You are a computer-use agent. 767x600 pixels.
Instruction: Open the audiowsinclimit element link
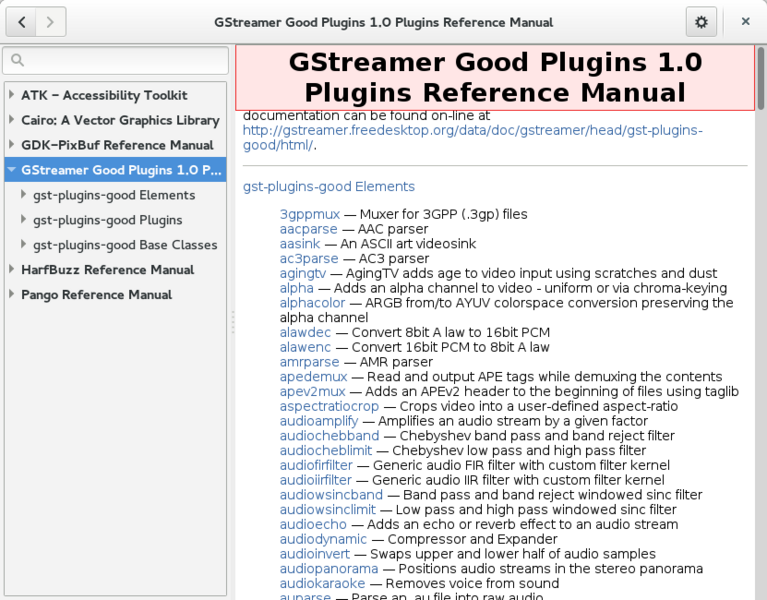tap(327, 510)
